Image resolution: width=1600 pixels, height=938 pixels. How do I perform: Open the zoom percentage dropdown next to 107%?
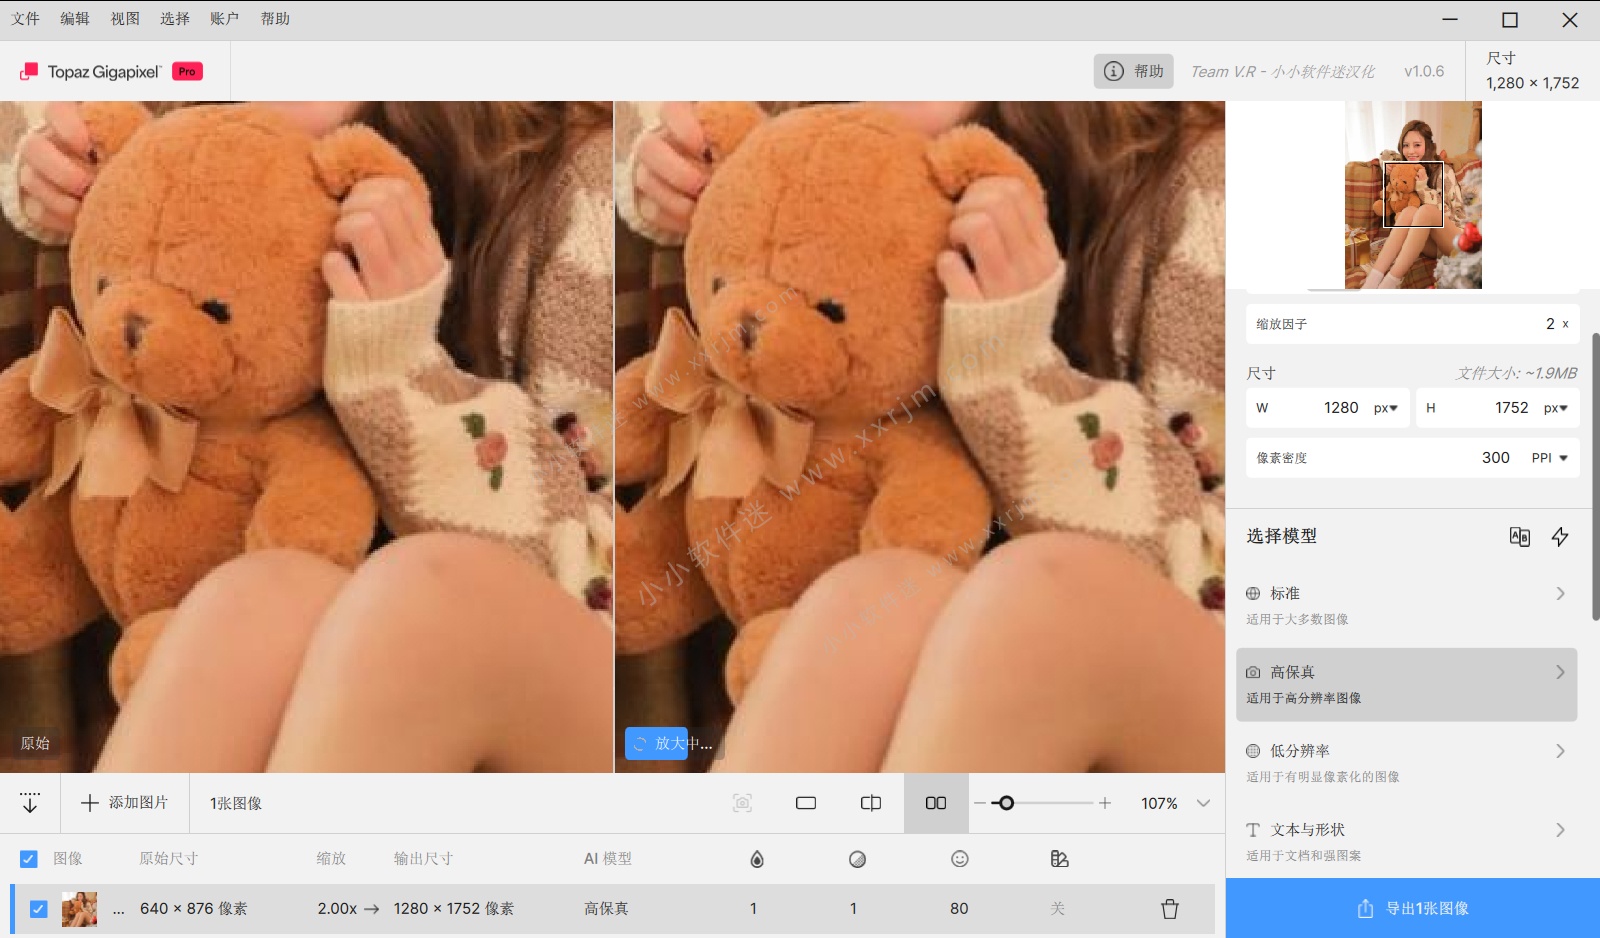(1203, 803)
